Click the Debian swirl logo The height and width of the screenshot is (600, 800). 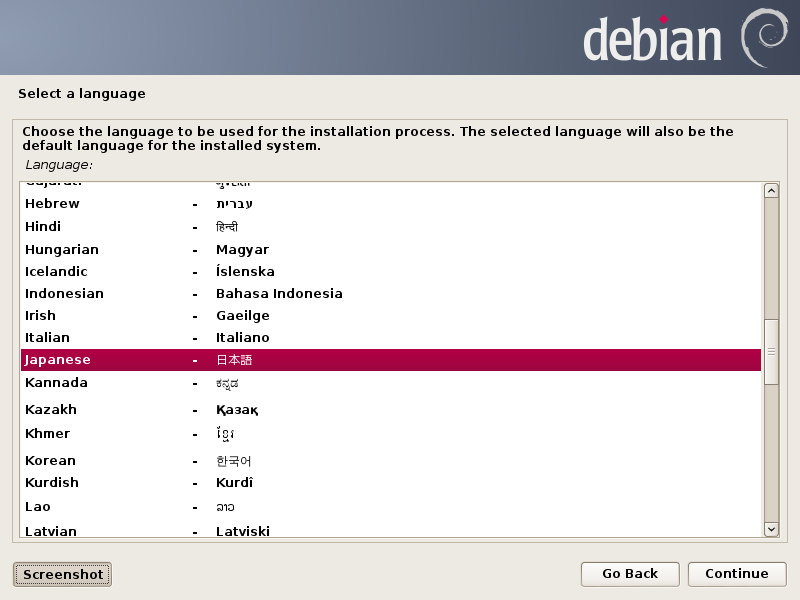[x=762, y=36]
